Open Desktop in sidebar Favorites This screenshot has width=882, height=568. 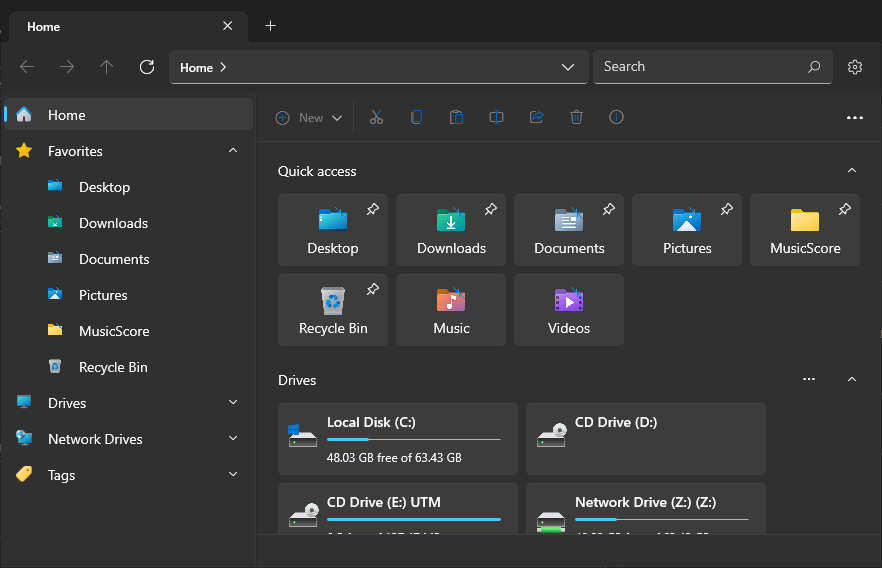[x=128, y=187]
